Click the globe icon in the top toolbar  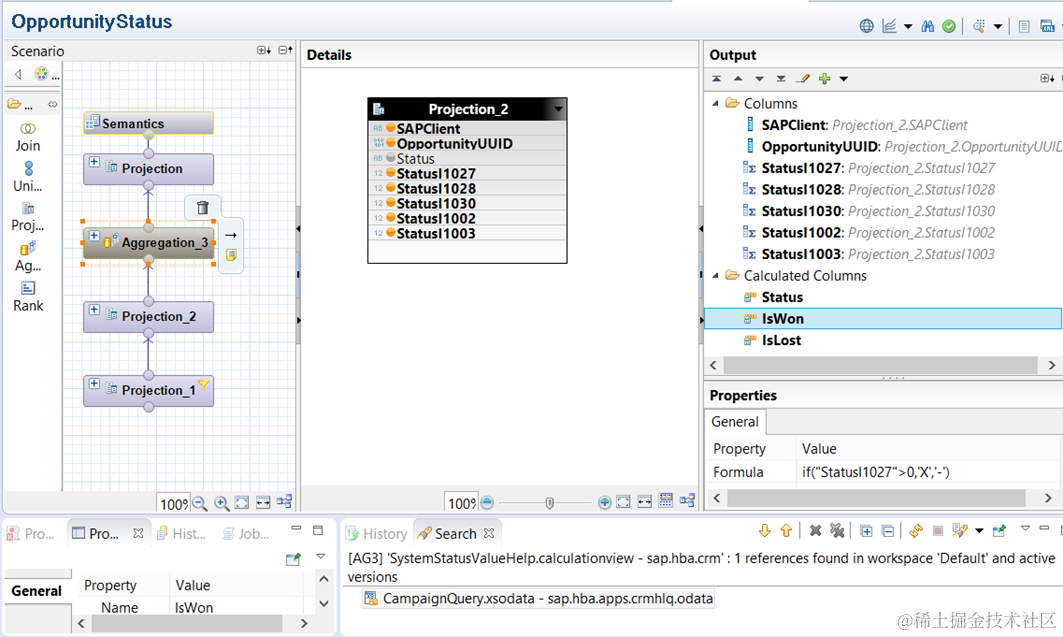866,26
